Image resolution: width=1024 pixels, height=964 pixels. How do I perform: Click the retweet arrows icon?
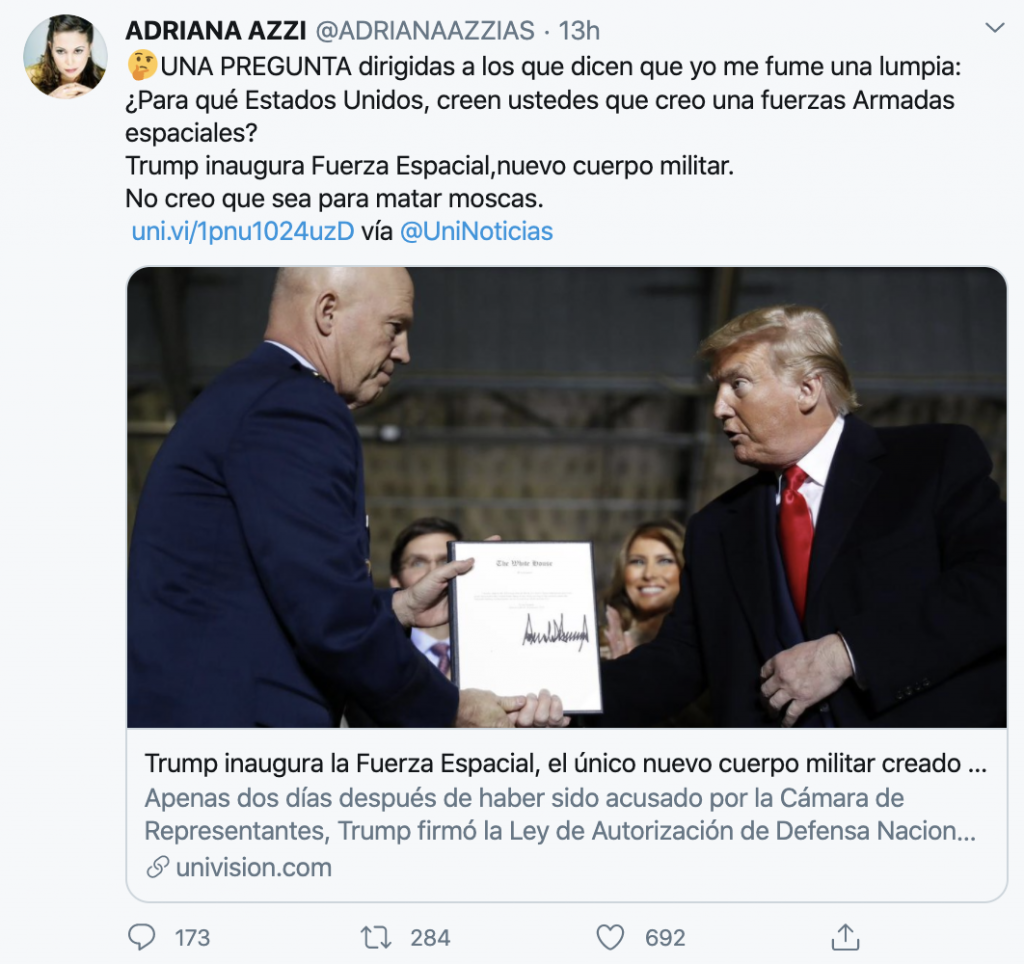tap(376, 938)
